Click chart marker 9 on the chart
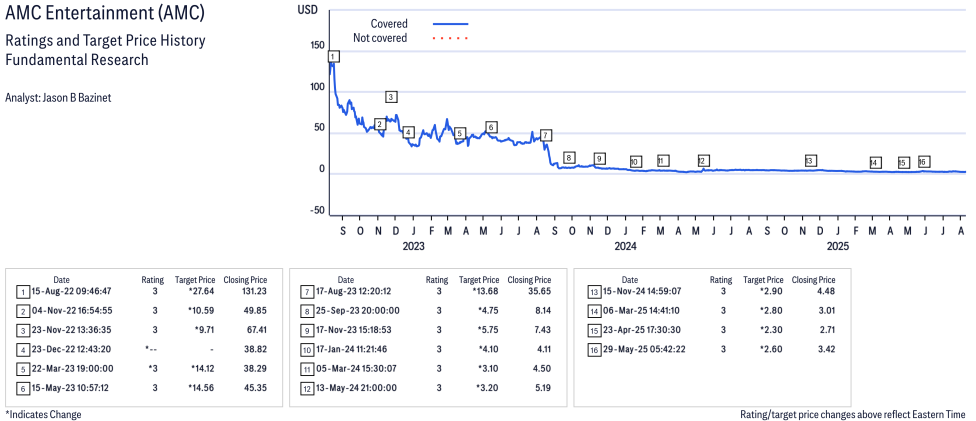976x421 pixels. click(x=599, y=159)
